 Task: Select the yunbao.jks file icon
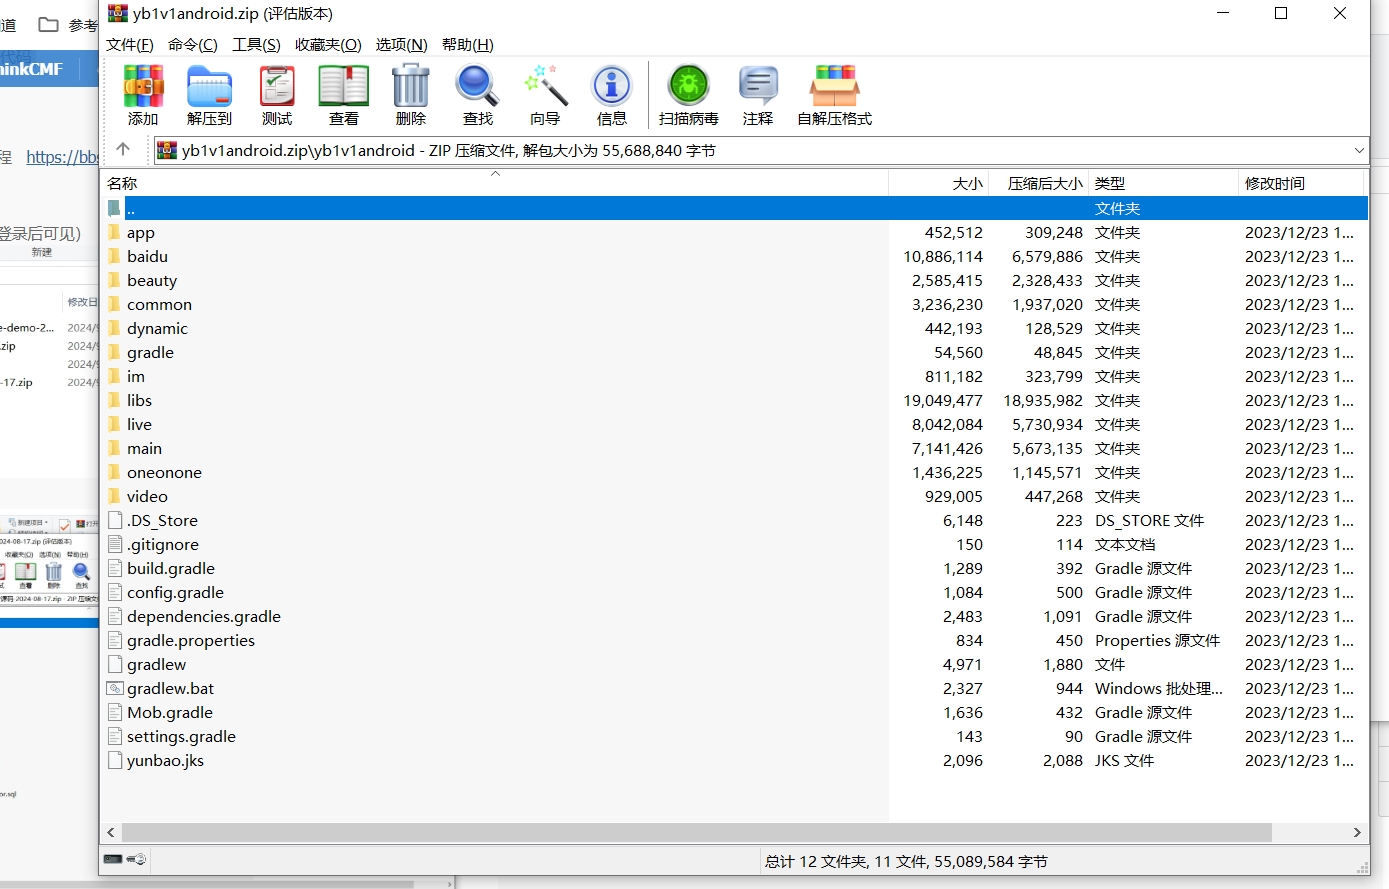[115, 760]
